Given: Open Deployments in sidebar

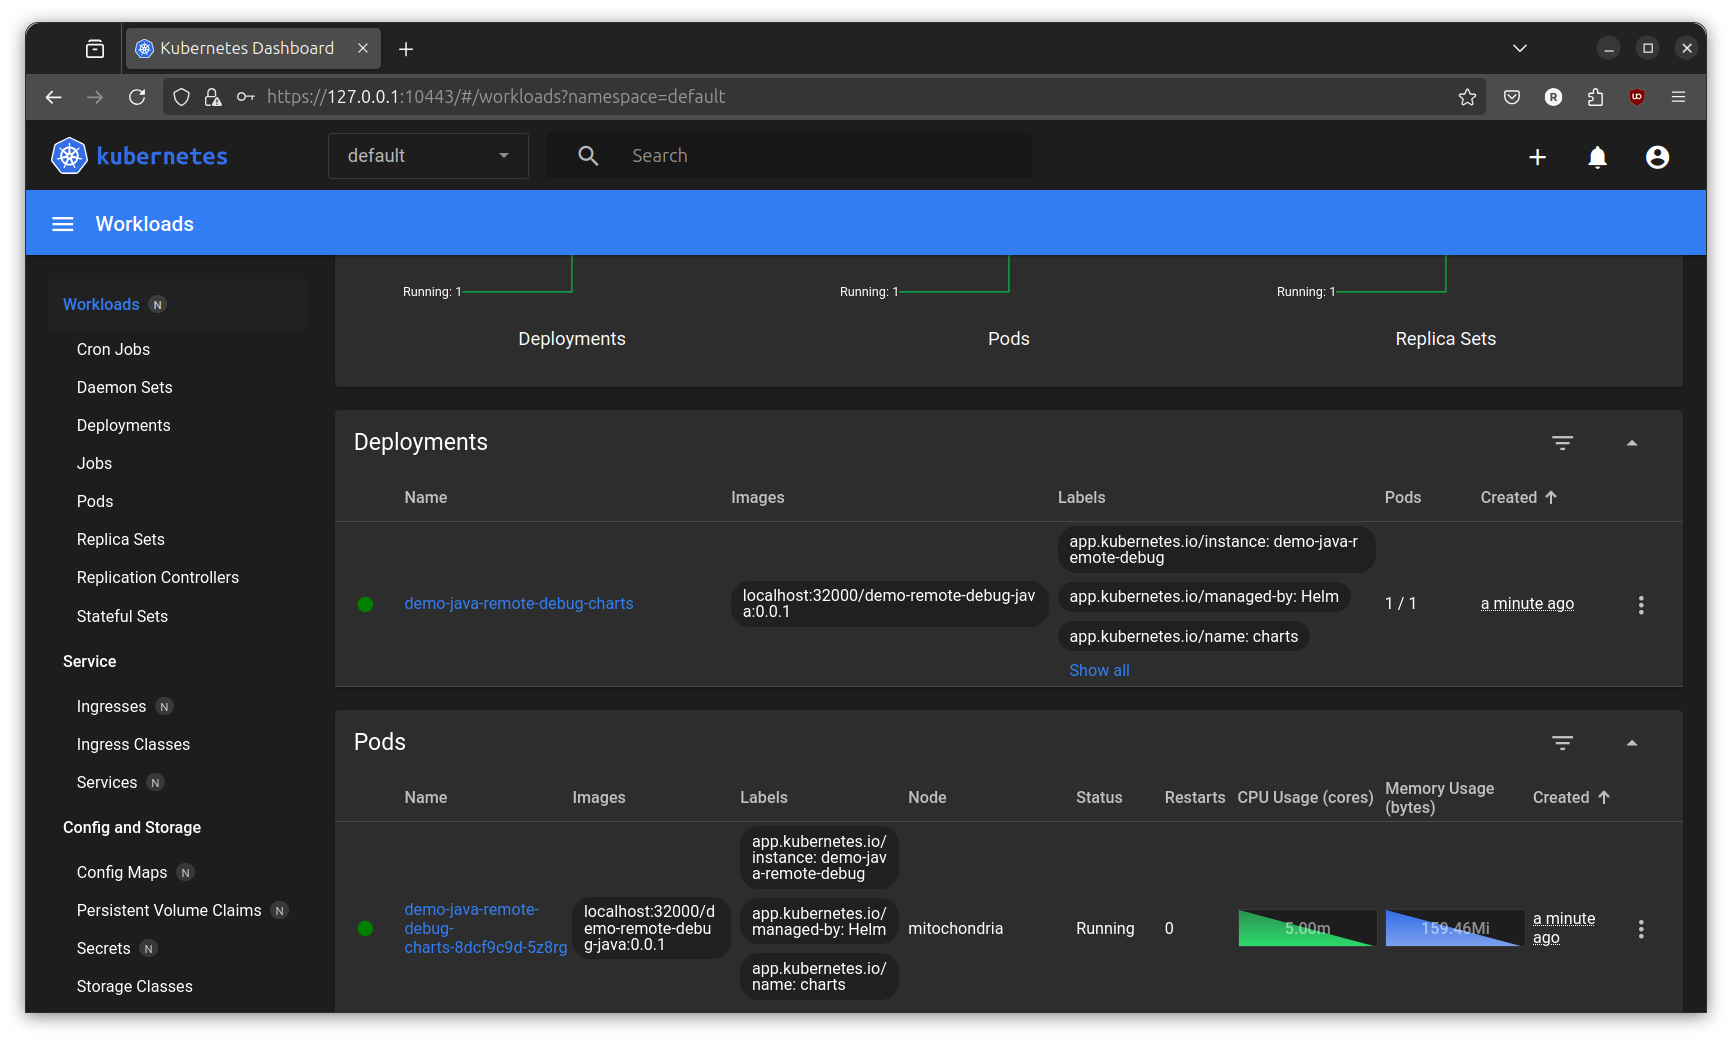Looking at the screenshot, I should (x=123, y=425).
